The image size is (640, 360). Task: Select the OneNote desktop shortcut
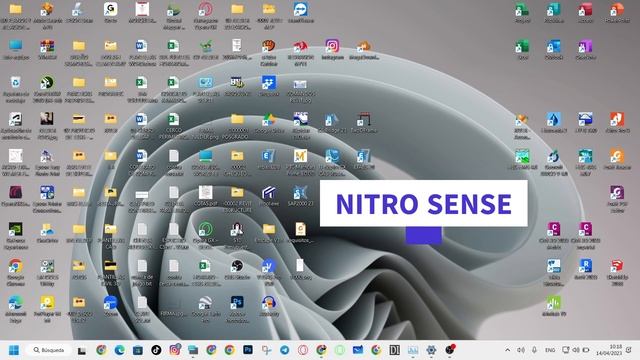[585, 46]
